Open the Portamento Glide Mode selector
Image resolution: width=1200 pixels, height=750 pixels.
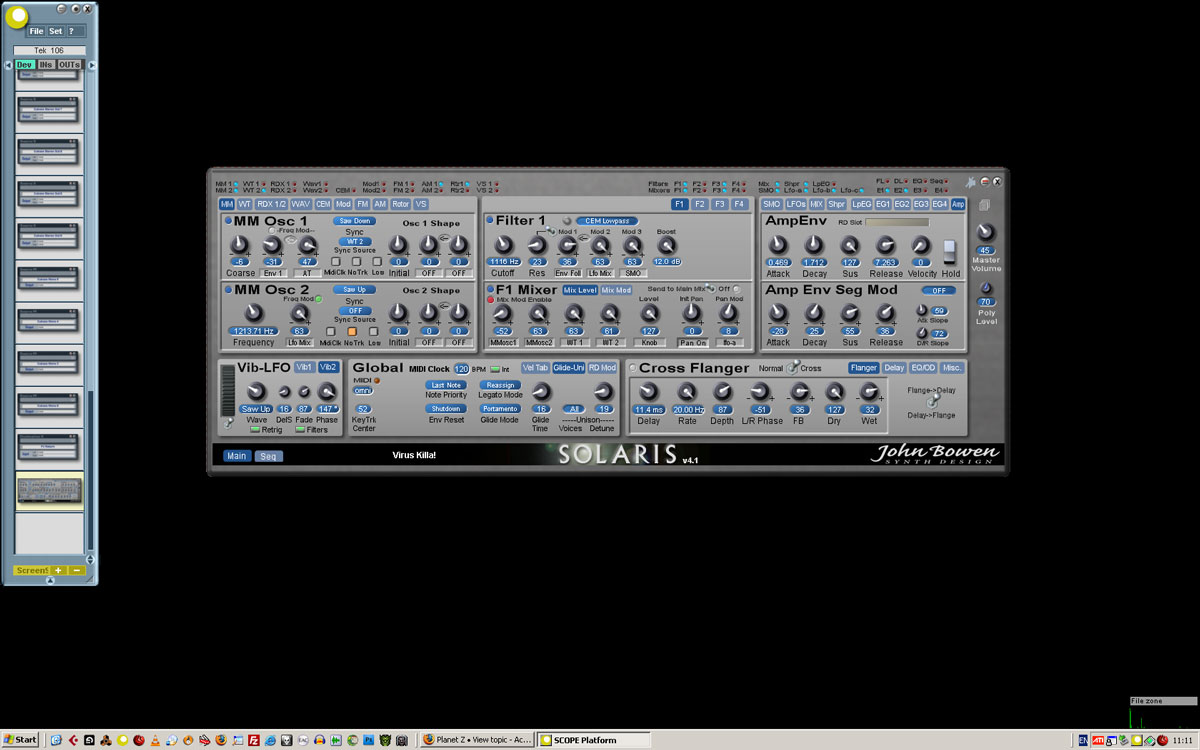[500, 409]
